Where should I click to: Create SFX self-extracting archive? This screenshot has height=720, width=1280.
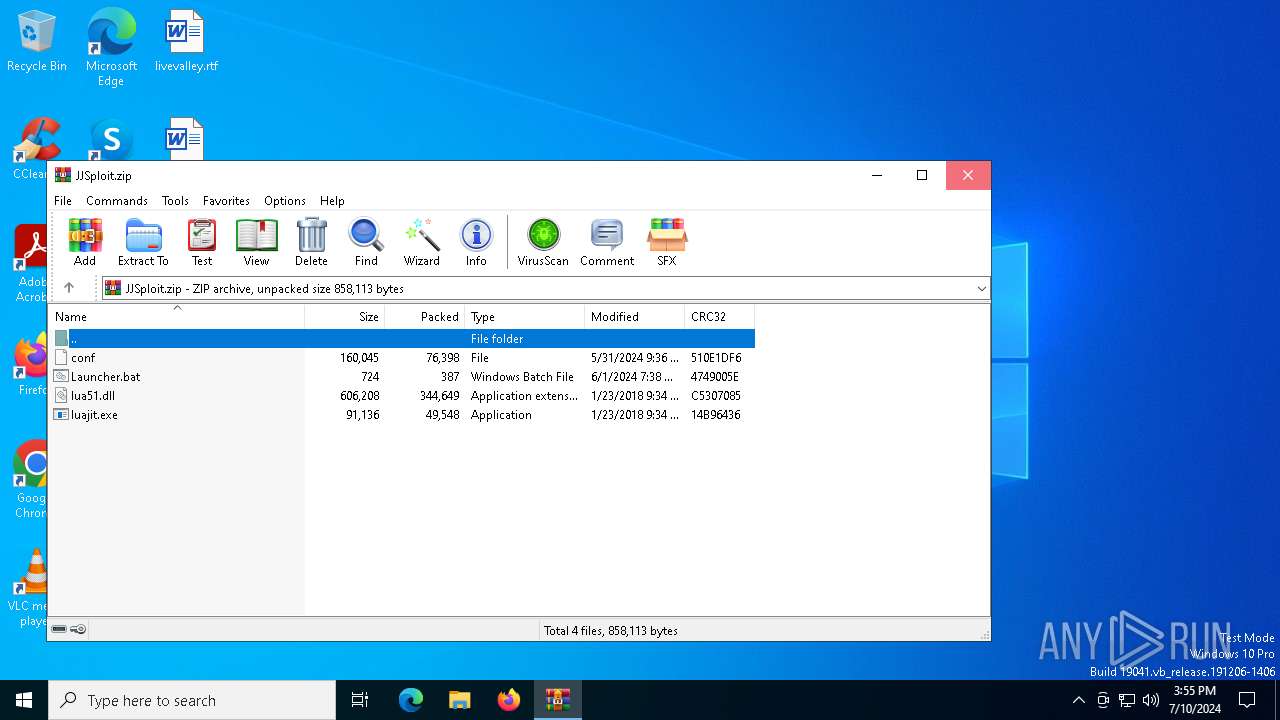pyautogui.click(x=667, y=243)
